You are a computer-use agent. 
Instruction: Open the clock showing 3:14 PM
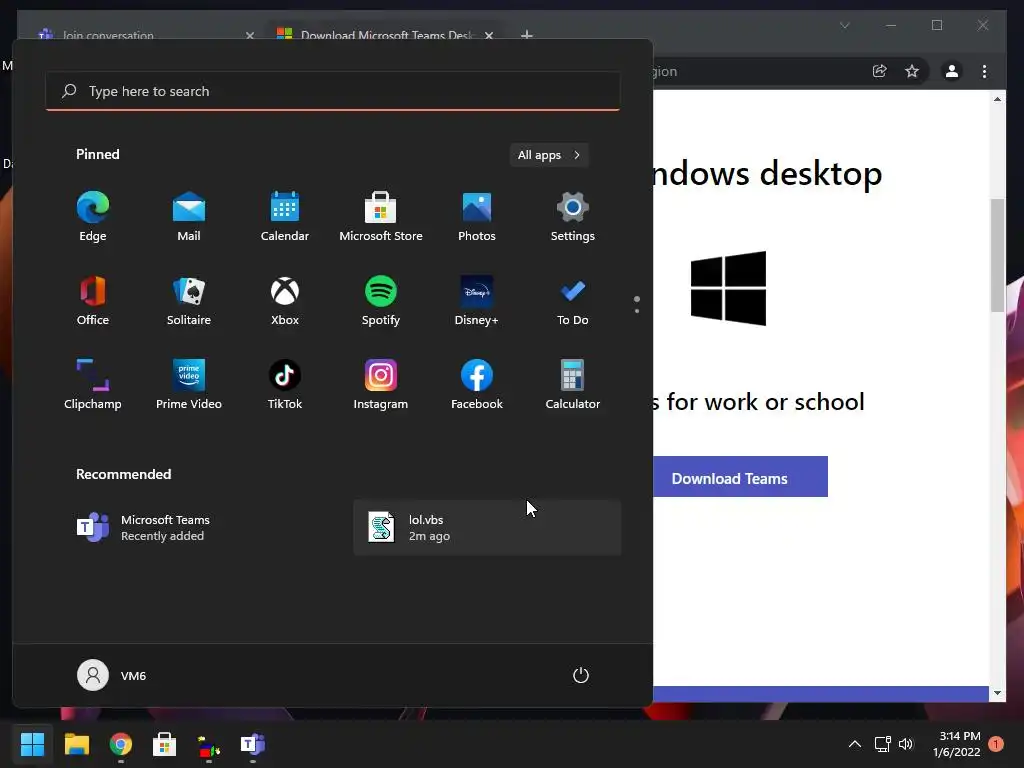[x=957, y=744]
